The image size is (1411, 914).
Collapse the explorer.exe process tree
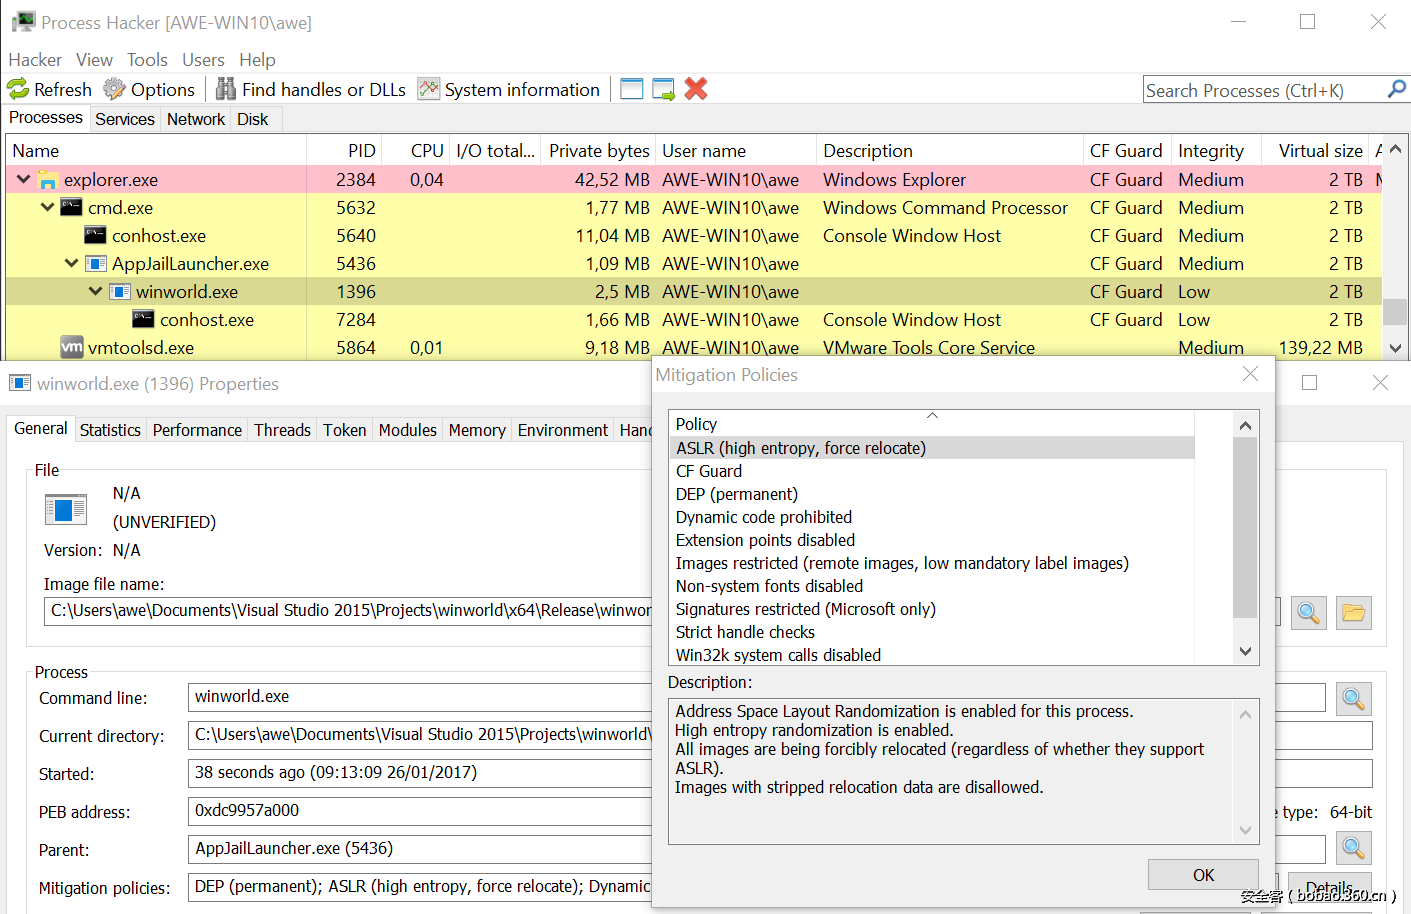[x=23, y=180]
